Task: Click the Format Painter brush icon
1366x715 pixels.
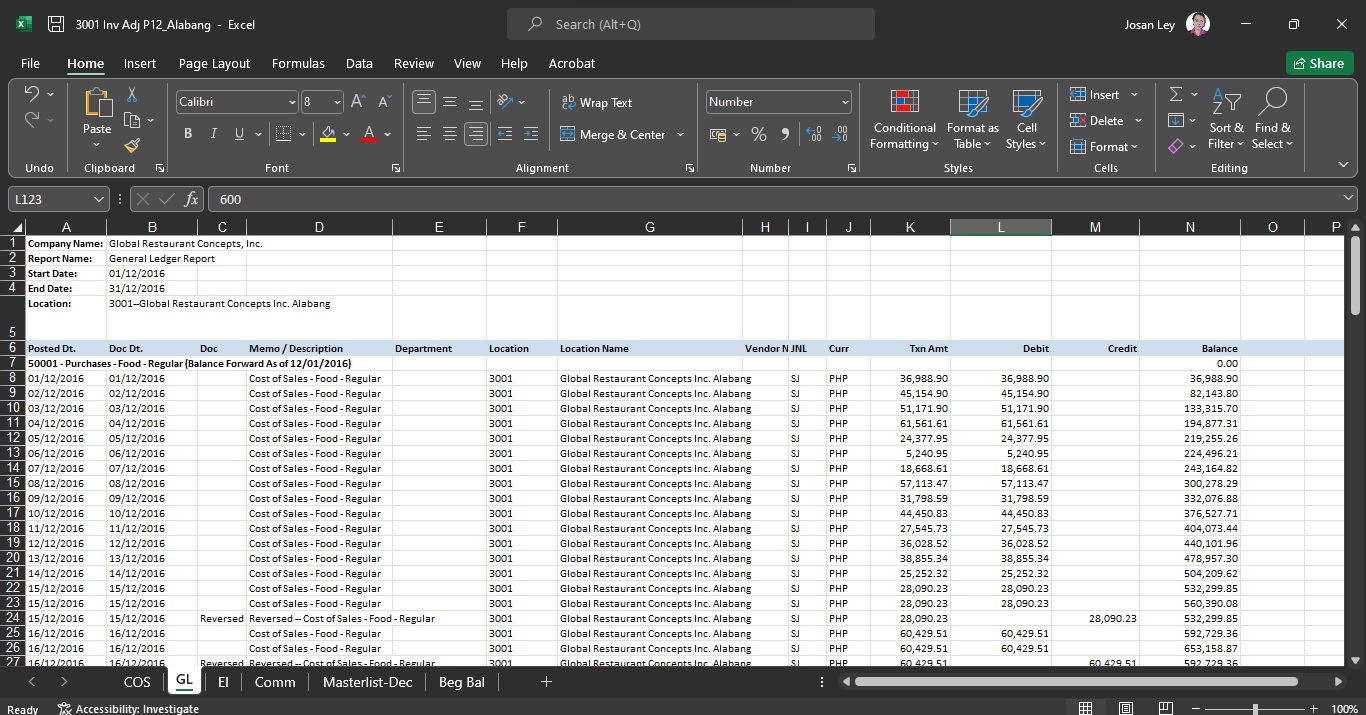Action: coord(132,145)
